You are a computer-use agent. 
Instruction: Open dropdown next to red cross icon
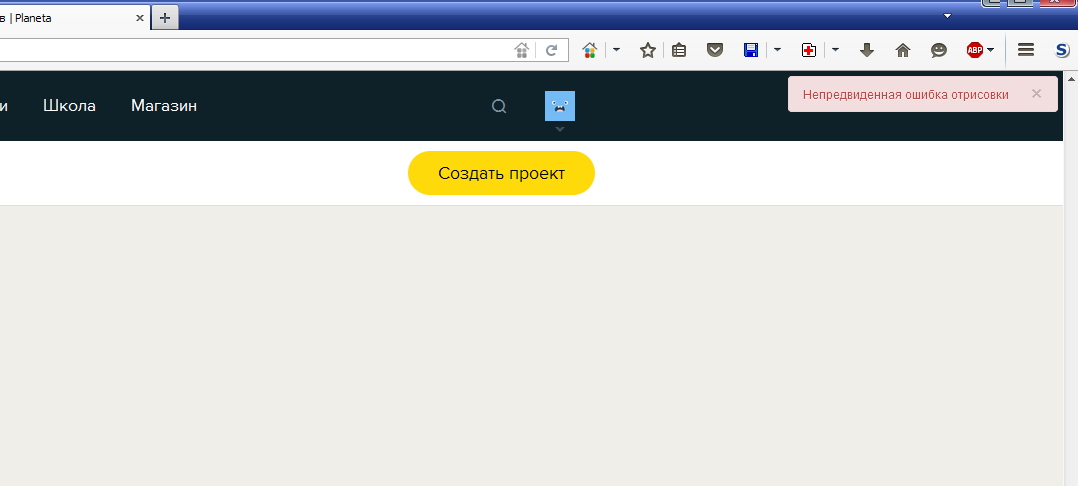(835, 49)
